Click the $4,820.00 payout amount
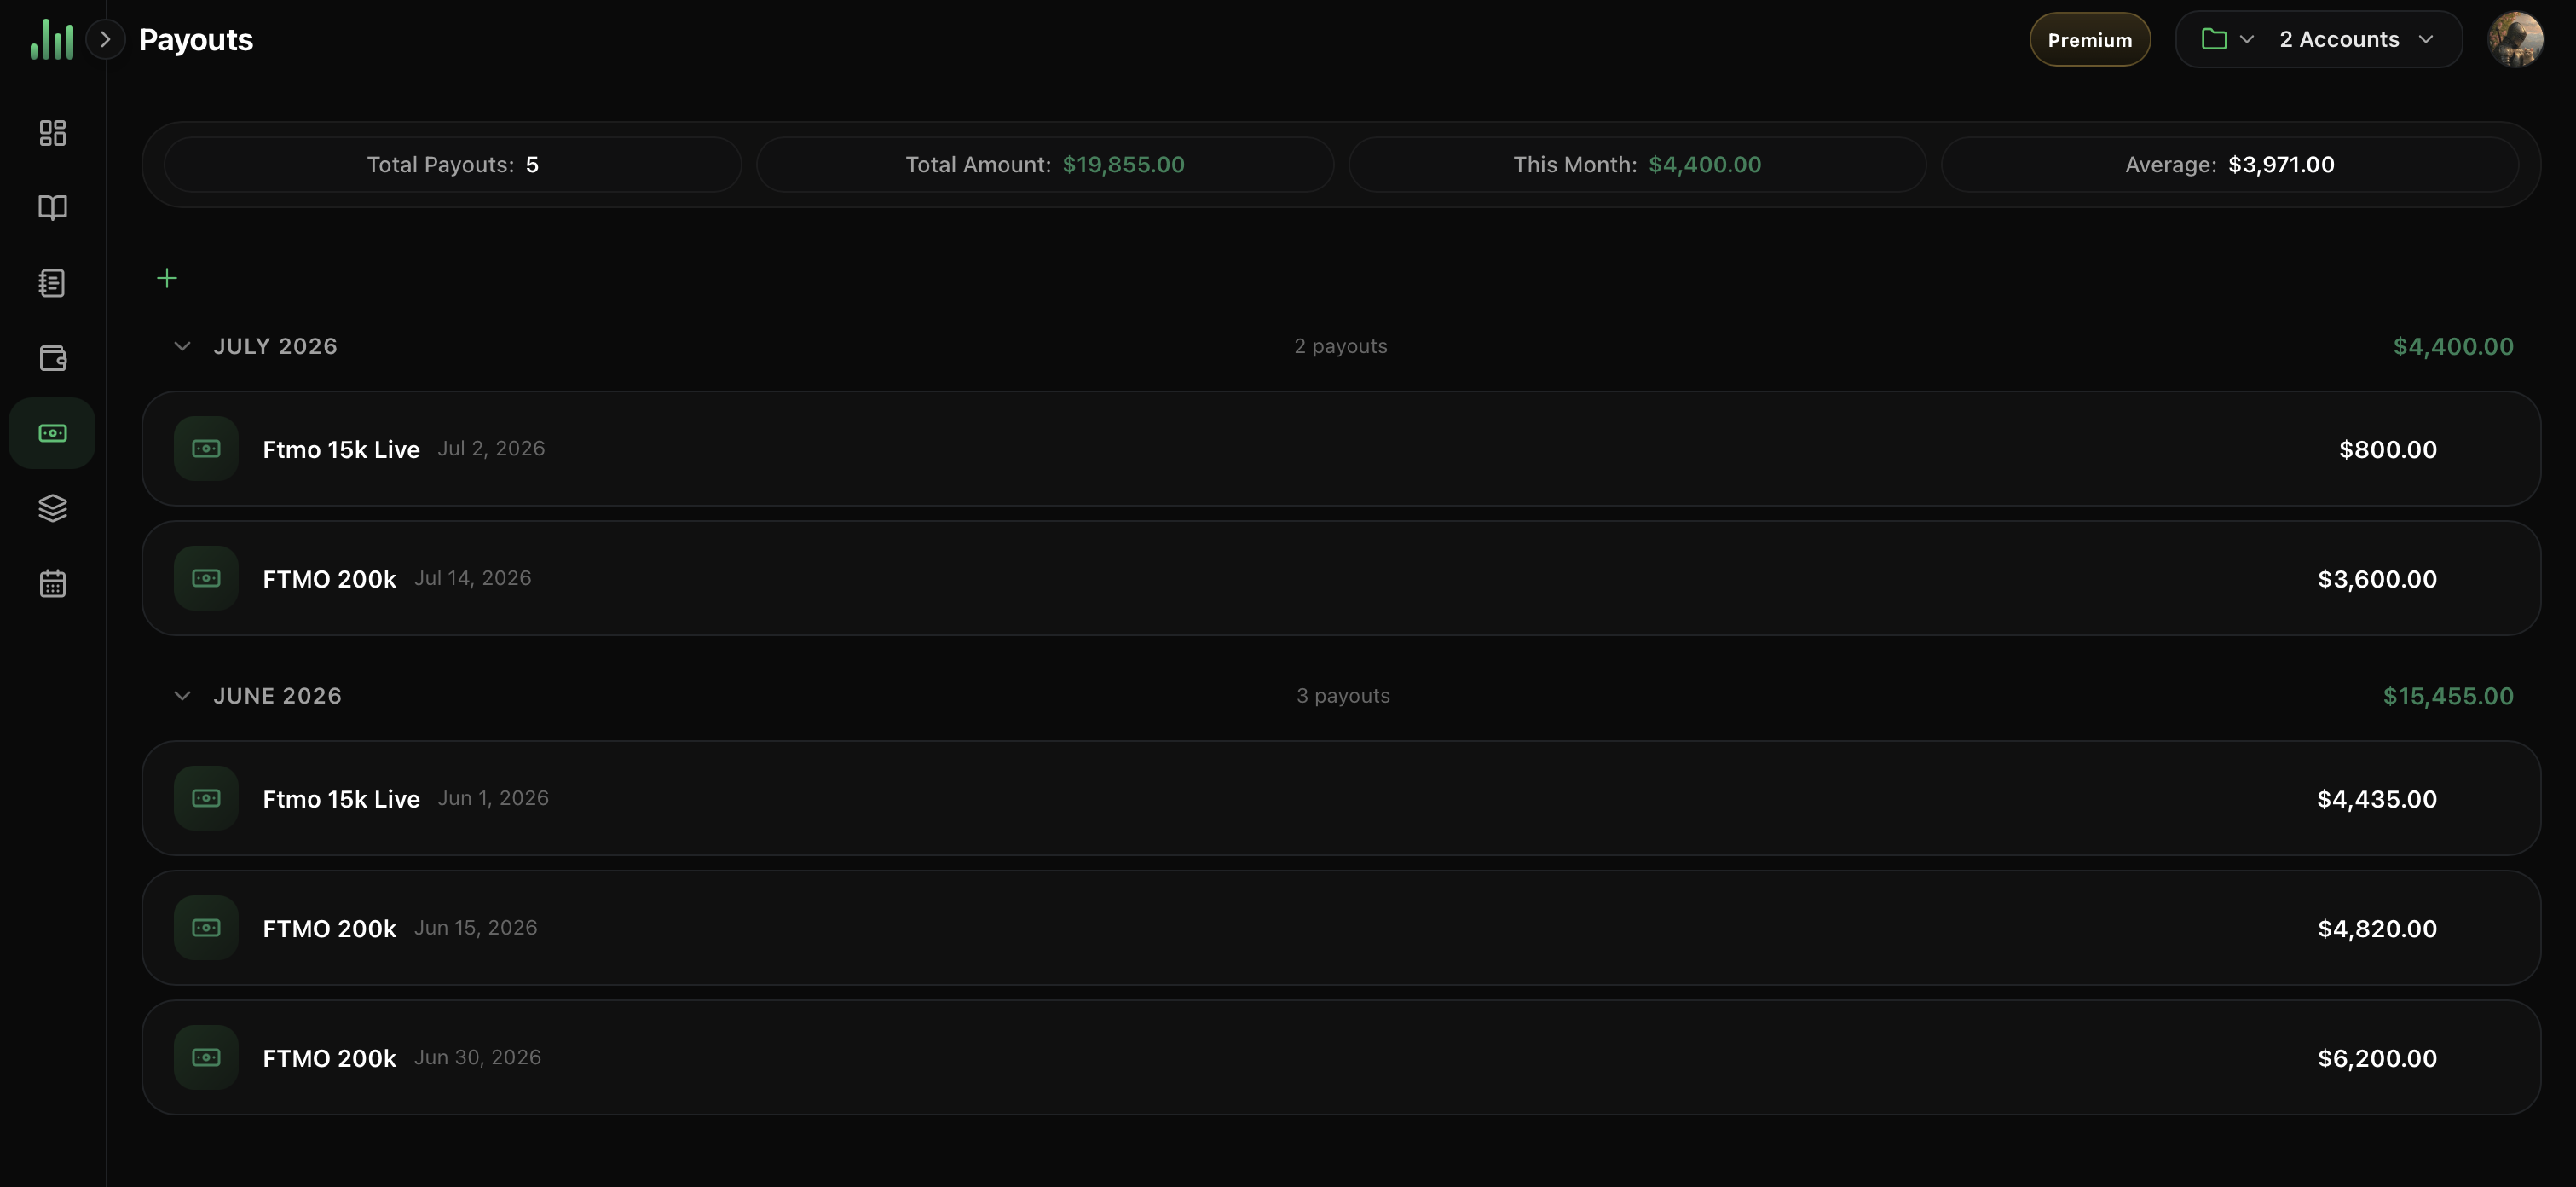Screen dimensions: 2576x1187 coord(2377,929)
